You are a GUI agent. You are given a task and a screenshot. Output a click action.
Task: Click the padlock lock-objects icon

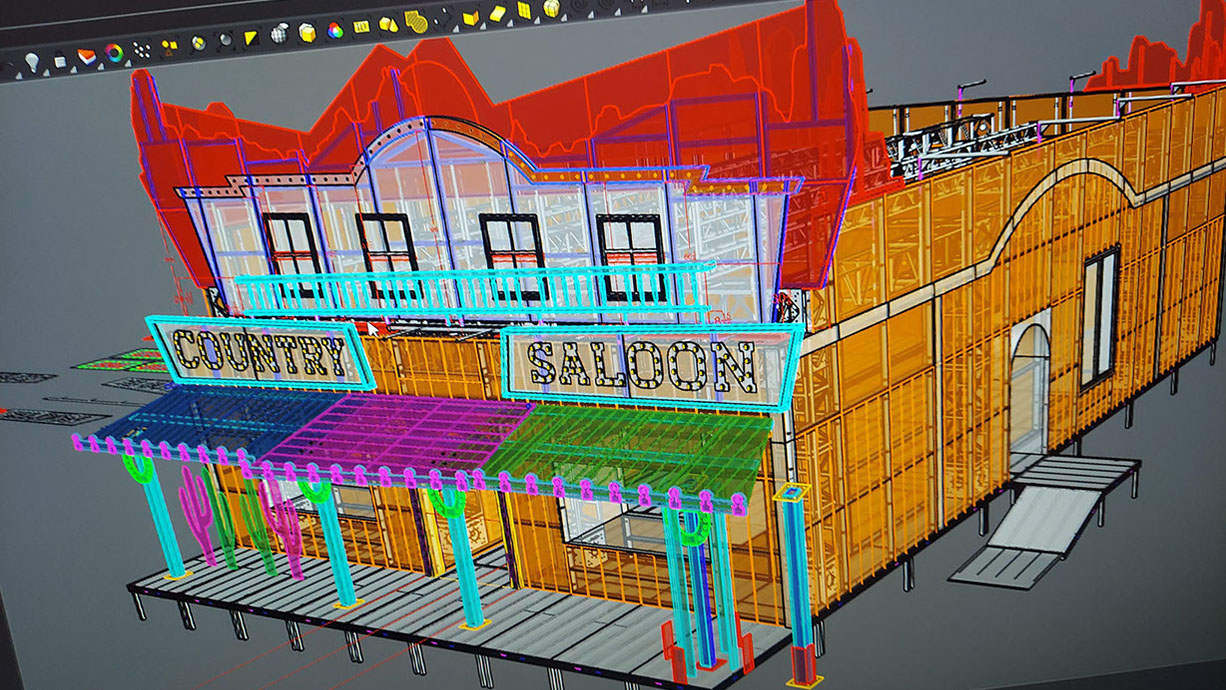60,61
